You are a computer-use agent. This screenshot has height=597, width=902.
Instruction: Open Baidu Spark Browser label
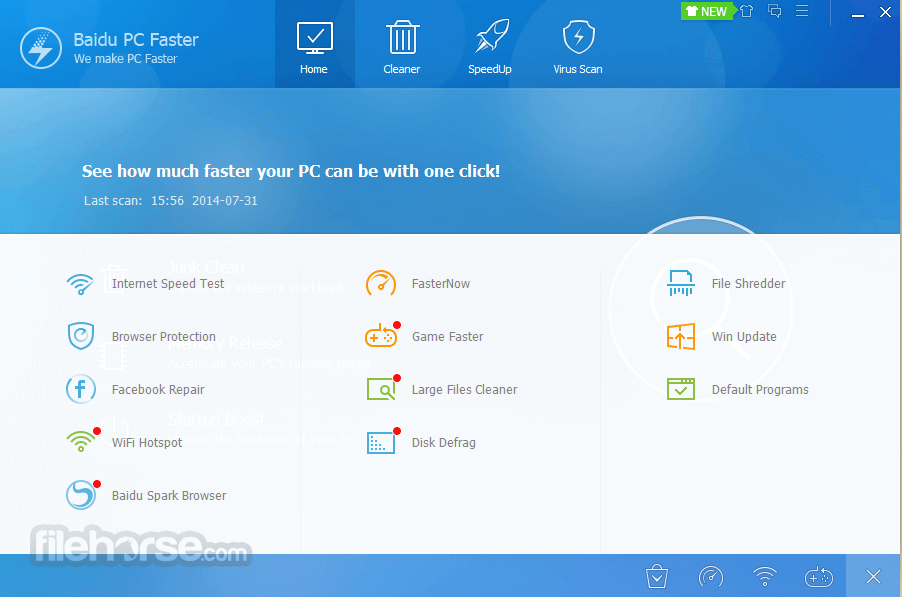pos(169,495)
